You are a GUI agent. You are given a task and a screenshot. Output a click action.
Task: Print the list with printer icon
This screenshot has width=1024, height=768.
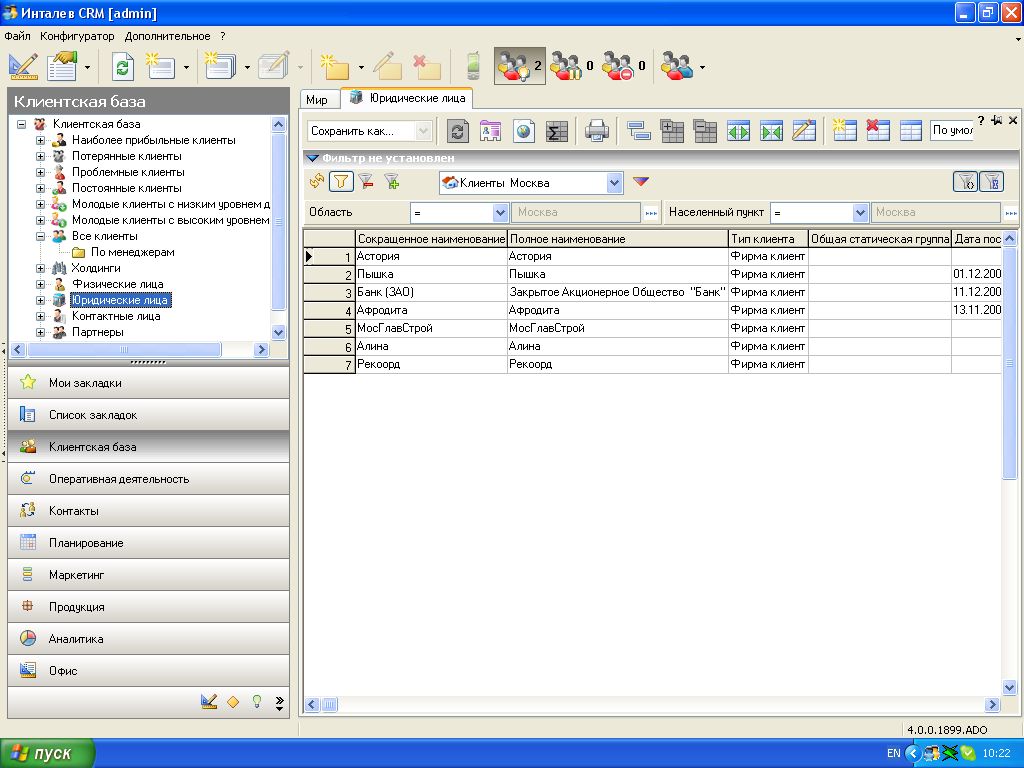click(597, 131)
